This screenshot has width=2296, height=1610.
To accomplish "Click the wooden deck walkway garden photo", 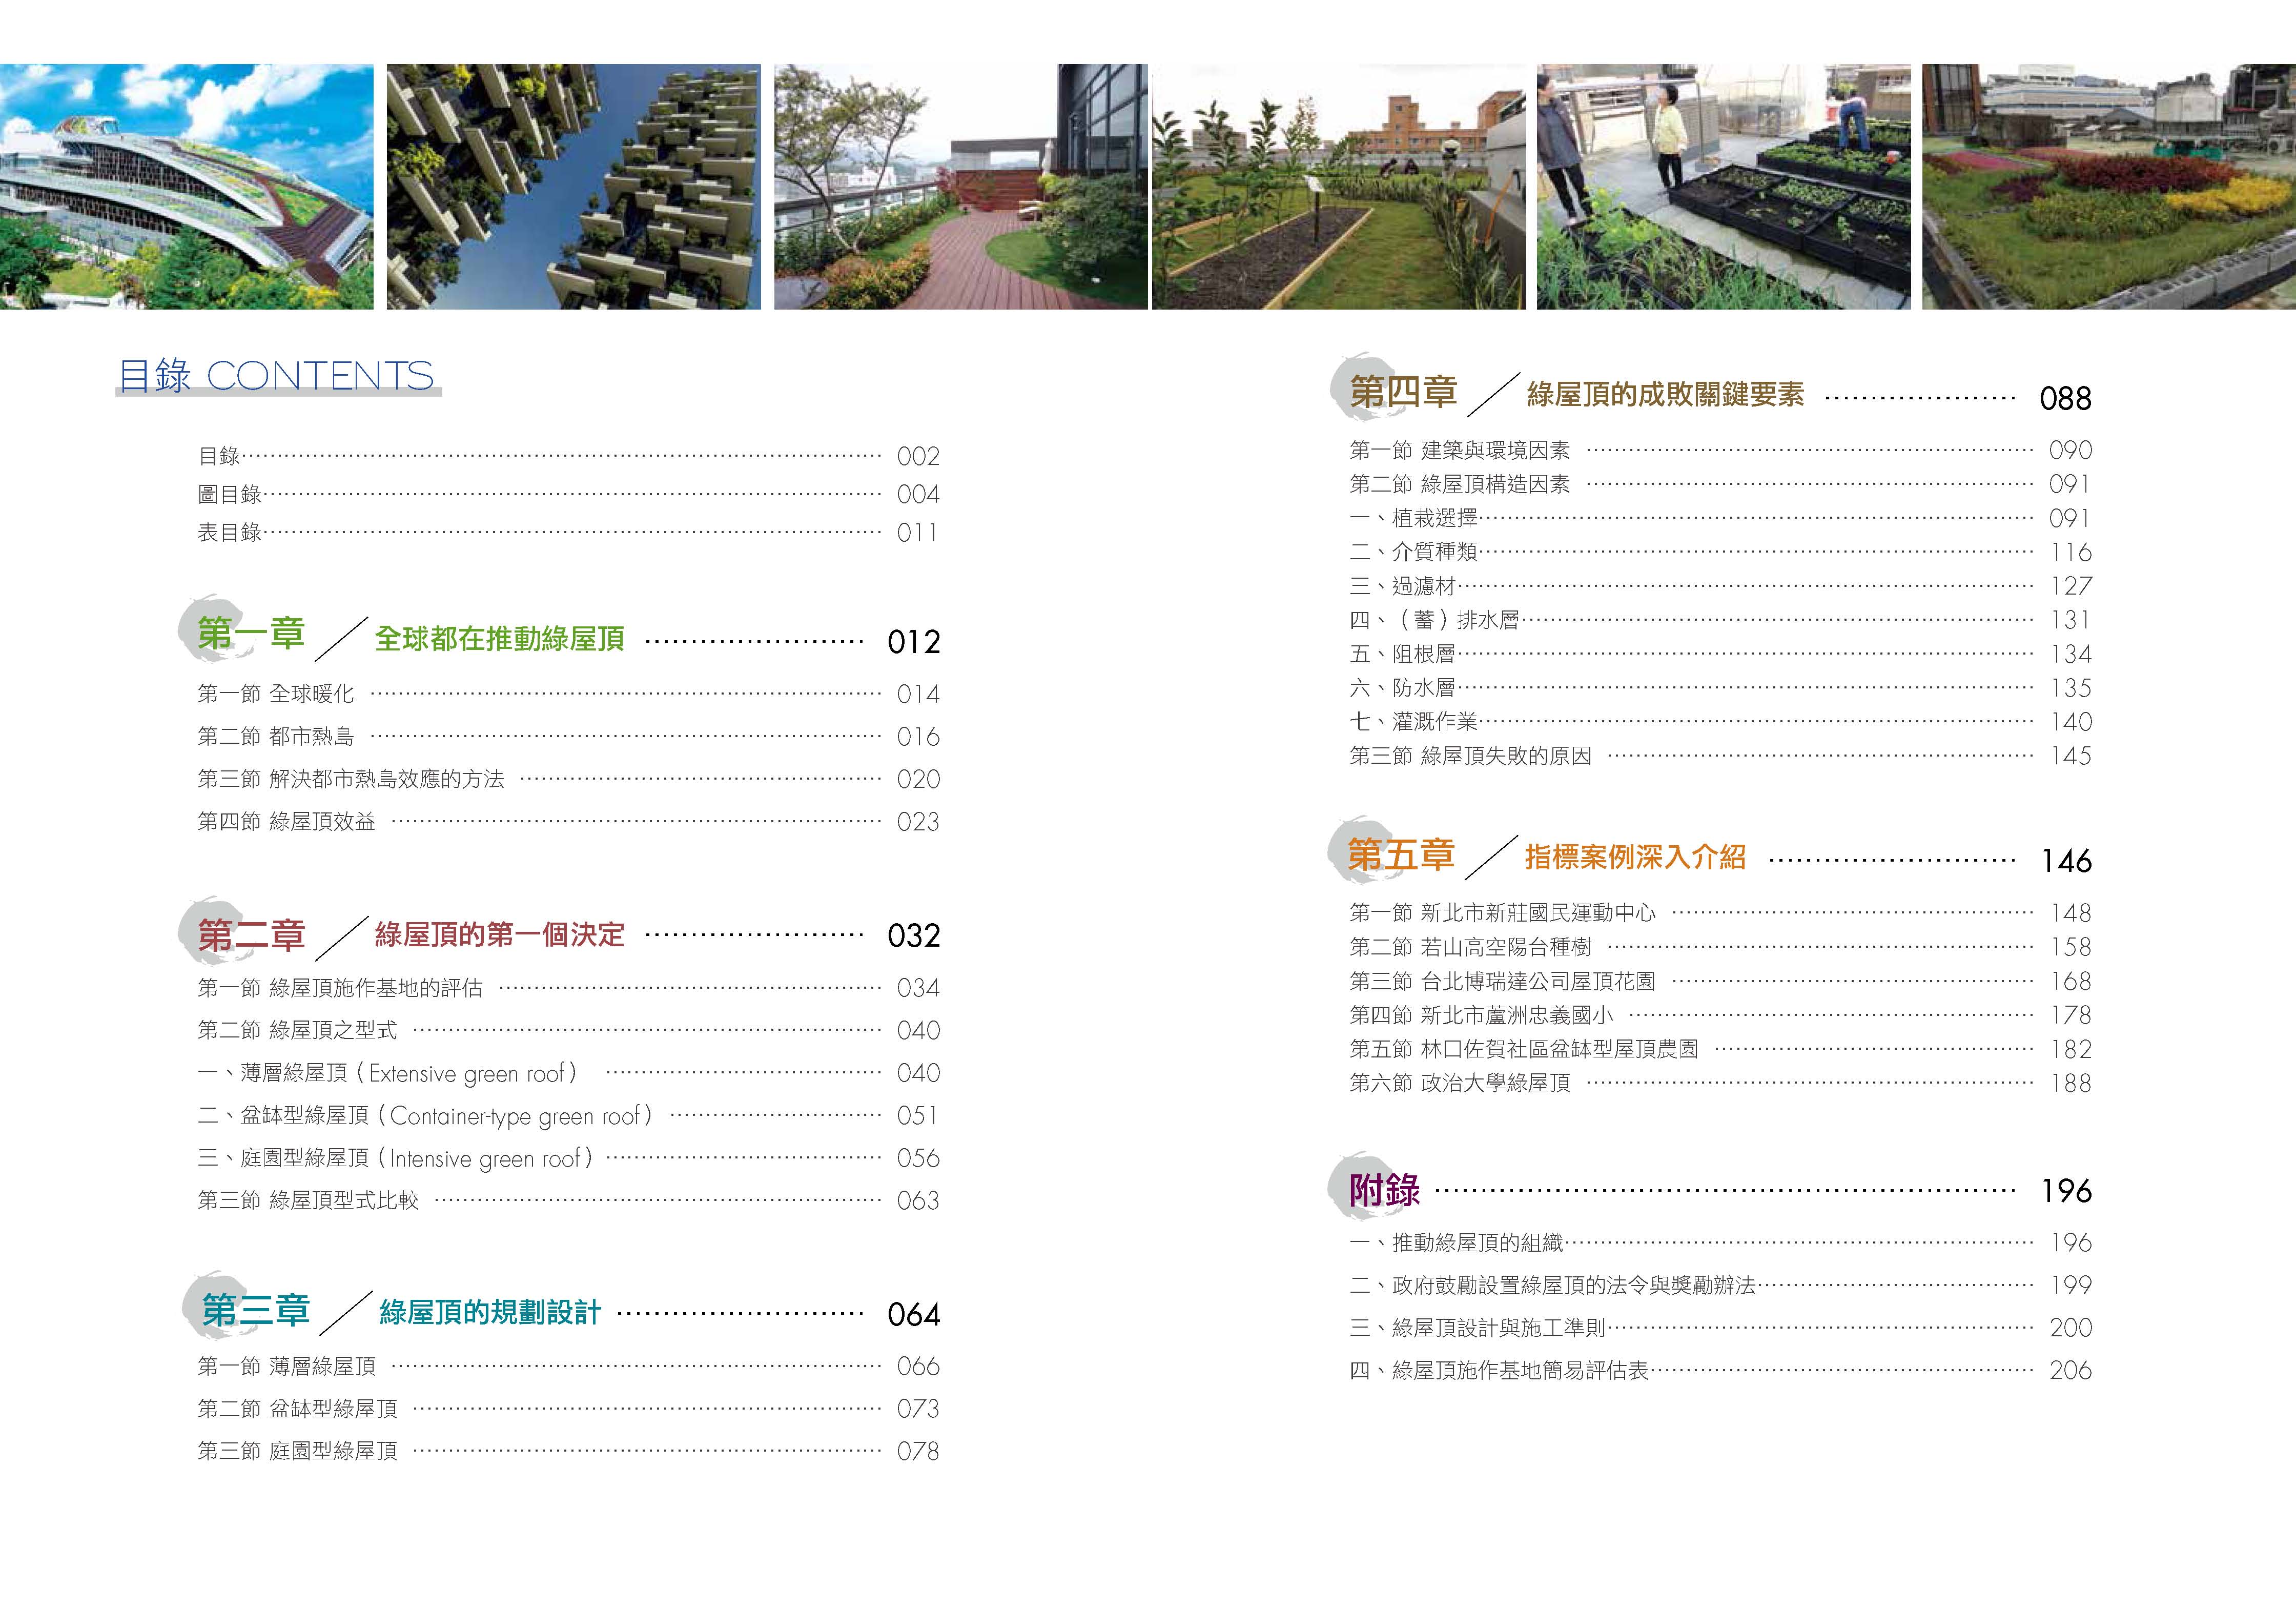I will pos(961,187).
